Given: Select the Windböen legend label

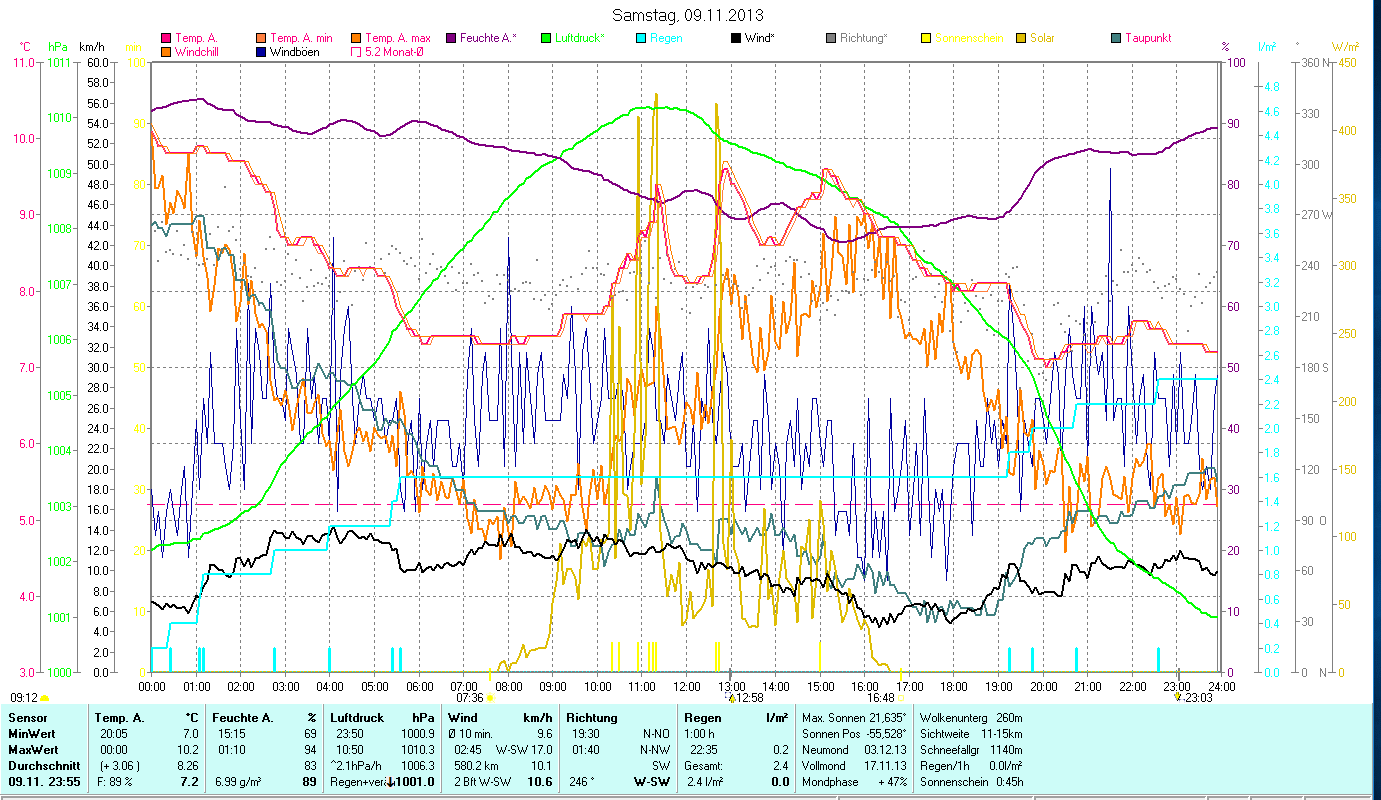Looking at the screenshot, I should 295,51.
